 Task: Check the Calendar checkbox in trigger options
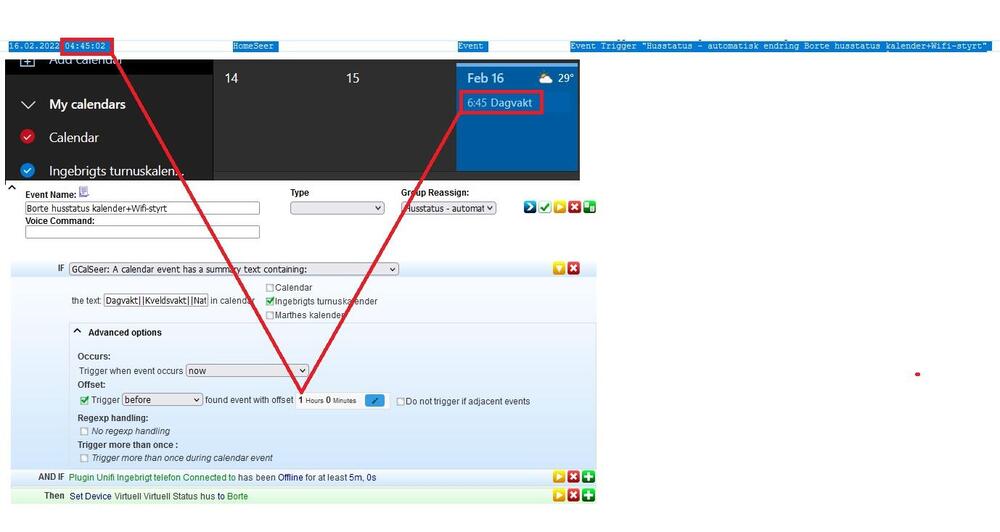pos(270,288)
